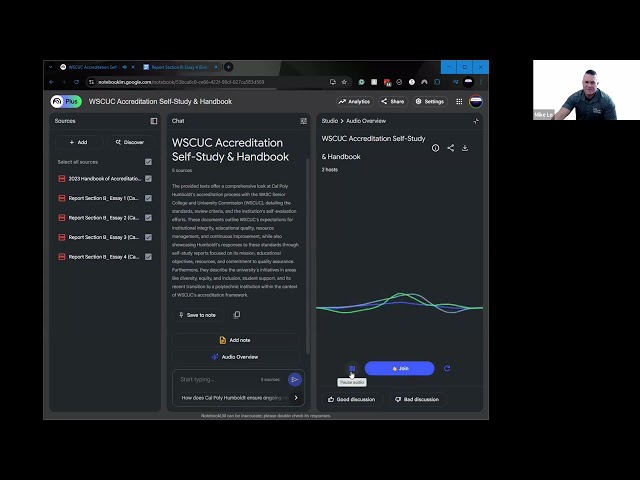Collapse the Sources panel
This screenshot has height=480, width=640.
[154, 121]
